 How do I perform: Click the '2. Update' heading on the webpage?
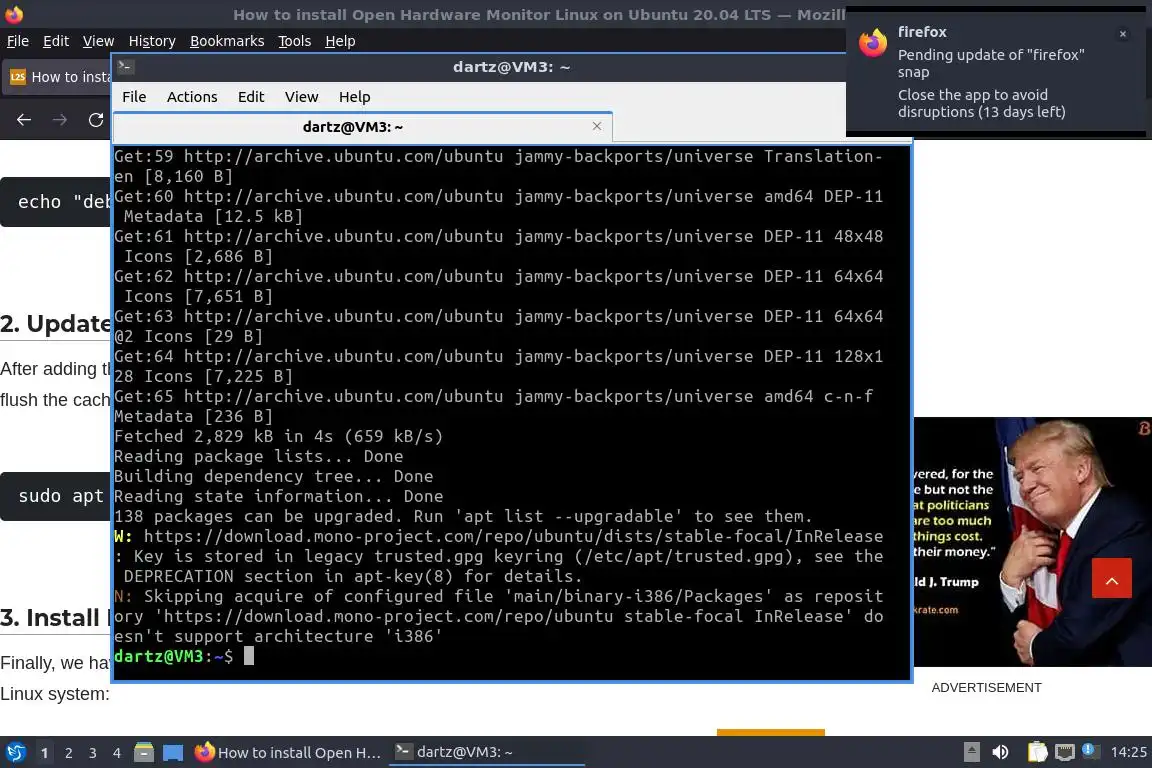(56, 323)
